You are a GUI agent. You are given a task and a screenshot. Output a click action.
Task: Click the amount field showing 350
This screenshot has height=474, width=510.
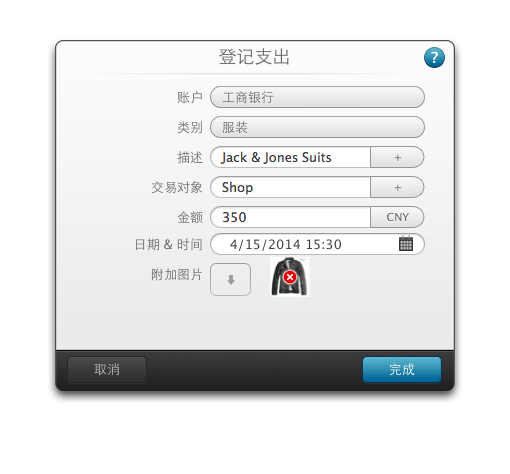290,217
